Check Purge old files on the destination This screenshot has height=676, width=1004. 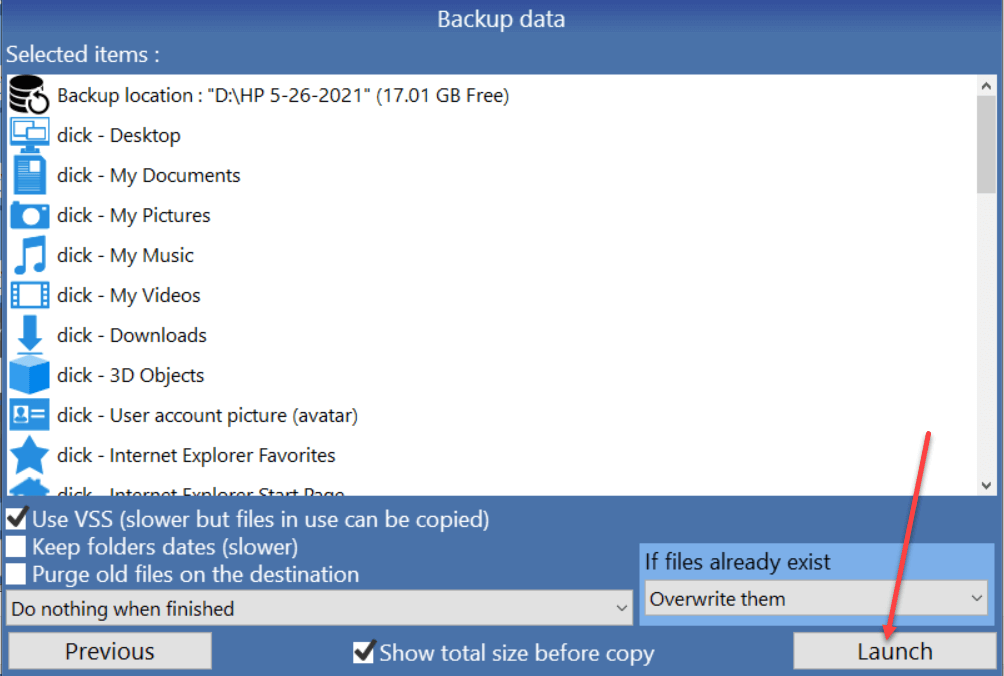[16, 574]
